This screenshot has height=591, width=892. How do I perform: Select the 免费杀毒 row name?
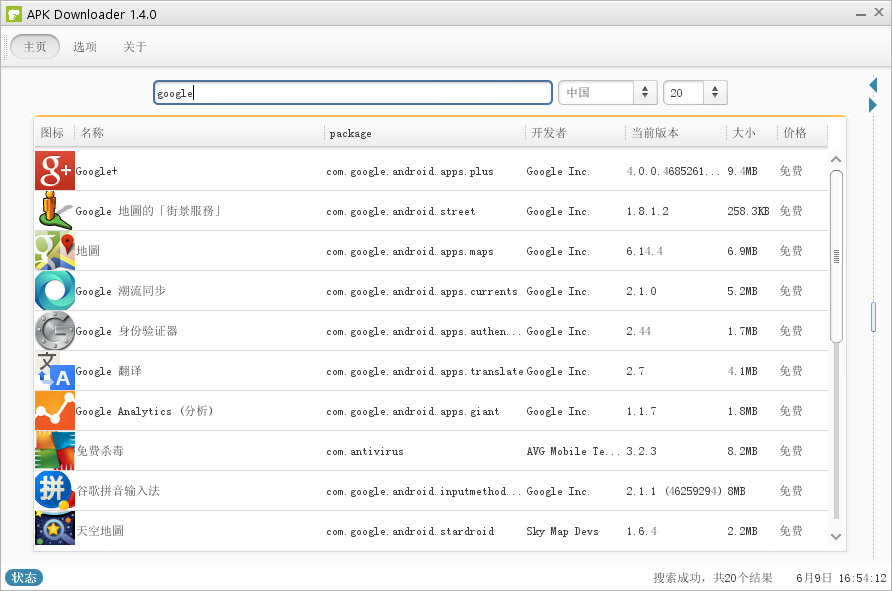(x=100, y=451)
